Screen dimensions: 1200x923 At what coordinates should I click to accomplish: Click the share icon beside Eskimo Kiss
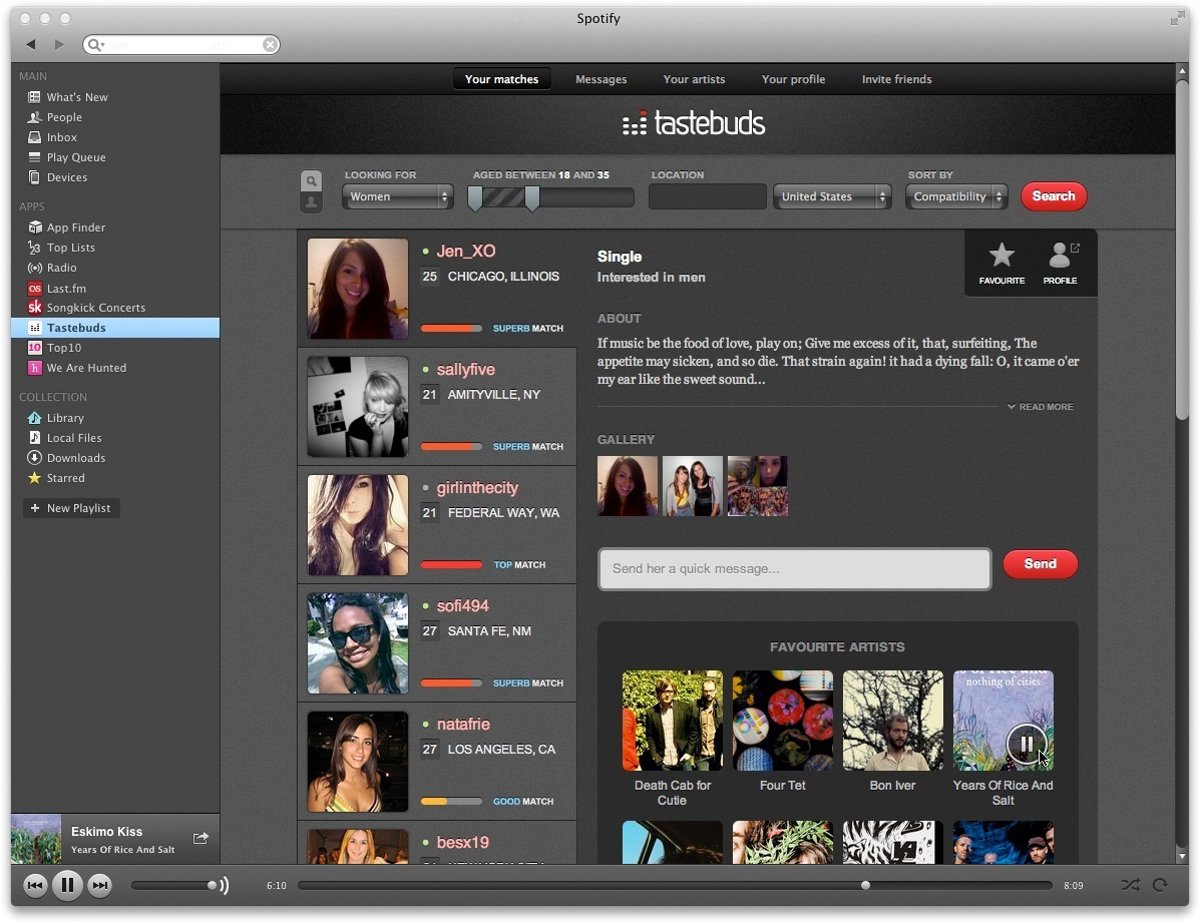[200, 838]
